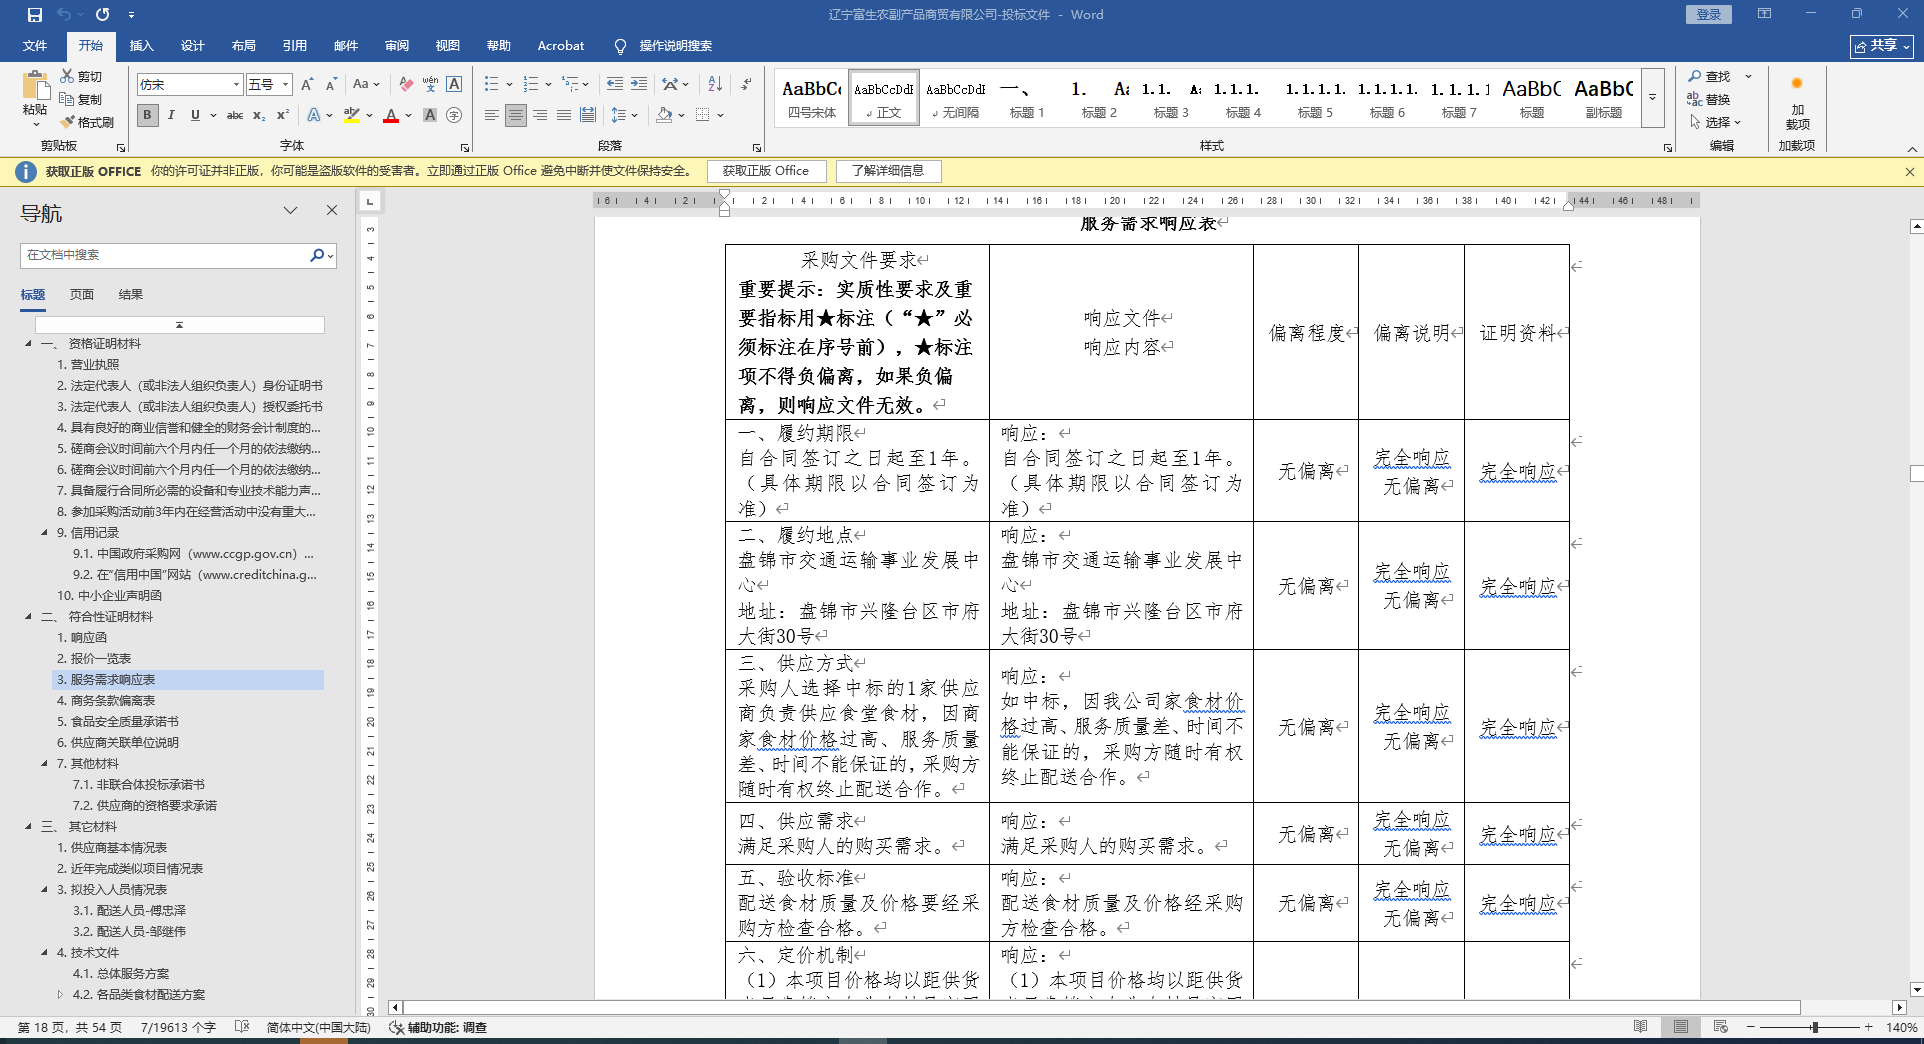The image size is (1924, 1044).
Task: Toggle italic formatting button
Action: [x=171, y=115]
